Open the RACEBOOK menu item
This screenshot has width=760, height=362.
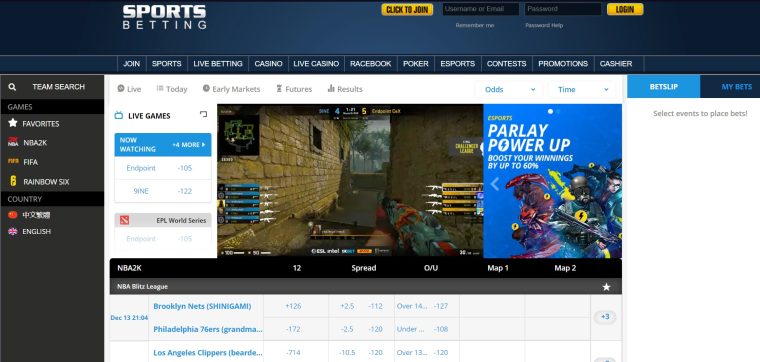pos(370,64)
